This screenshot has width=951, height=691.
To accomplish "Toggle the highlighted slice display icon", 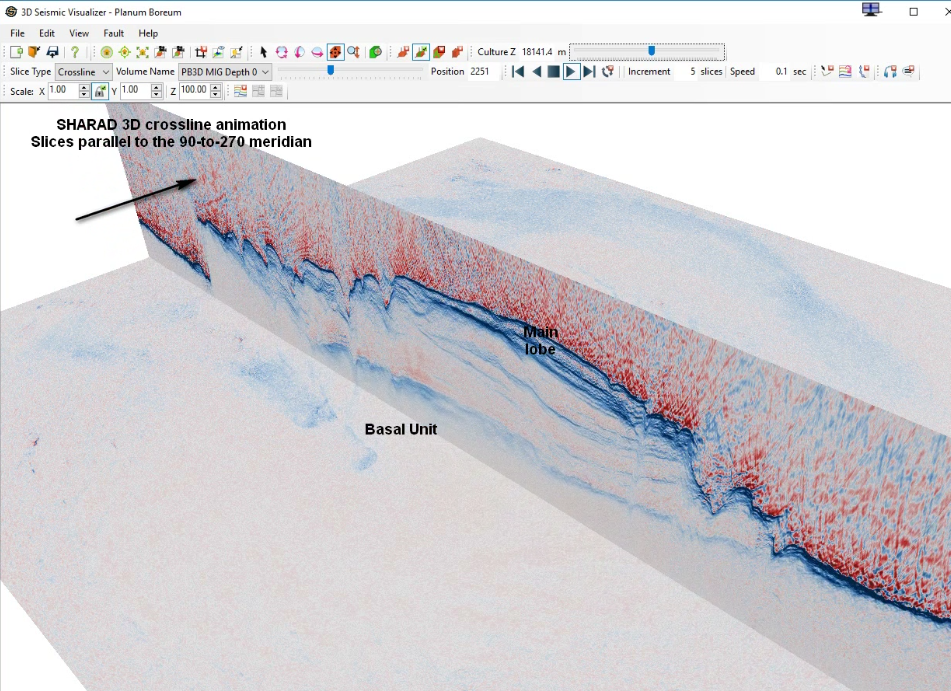I will point(421,52).
